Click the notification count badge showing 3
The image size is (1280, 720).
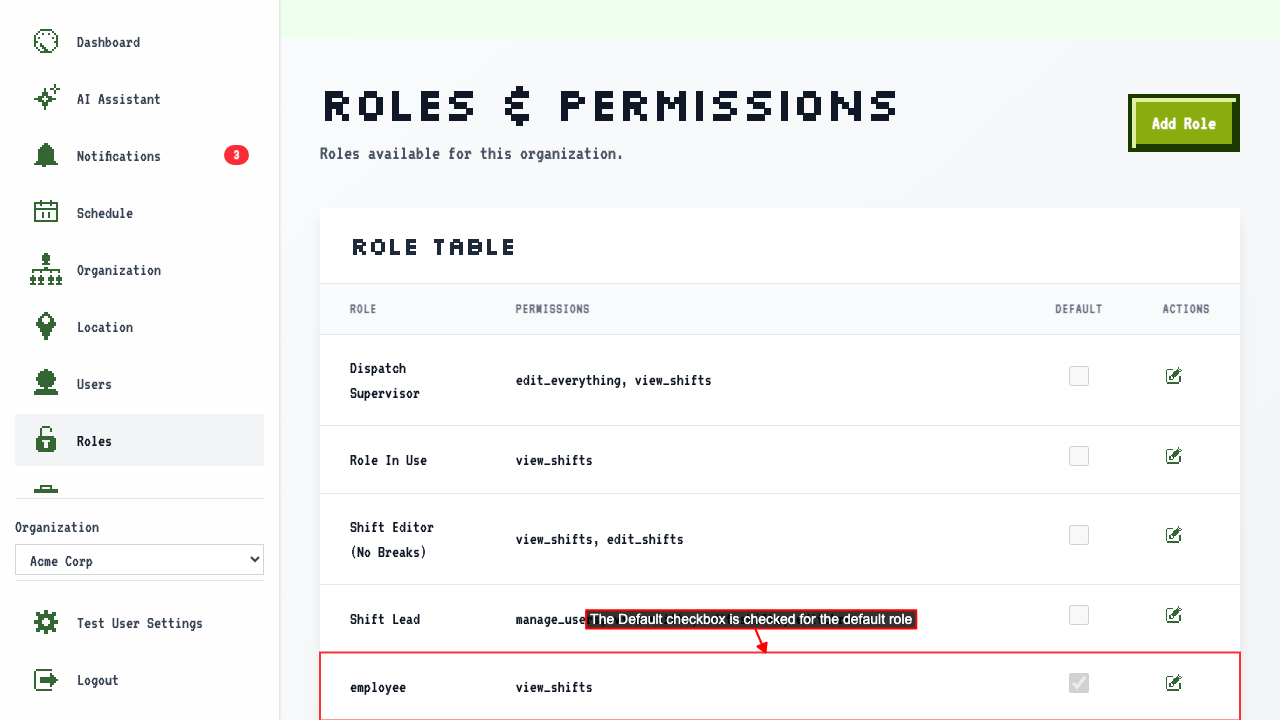[236, 155]
